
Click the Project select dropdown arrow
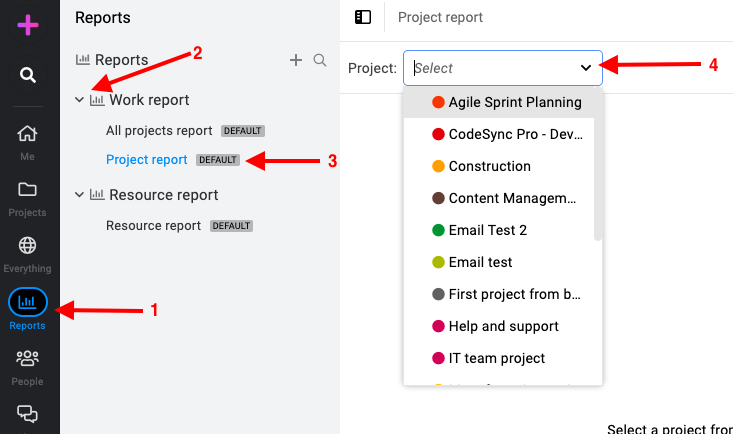pyautogui.click(x=586, y=68)
